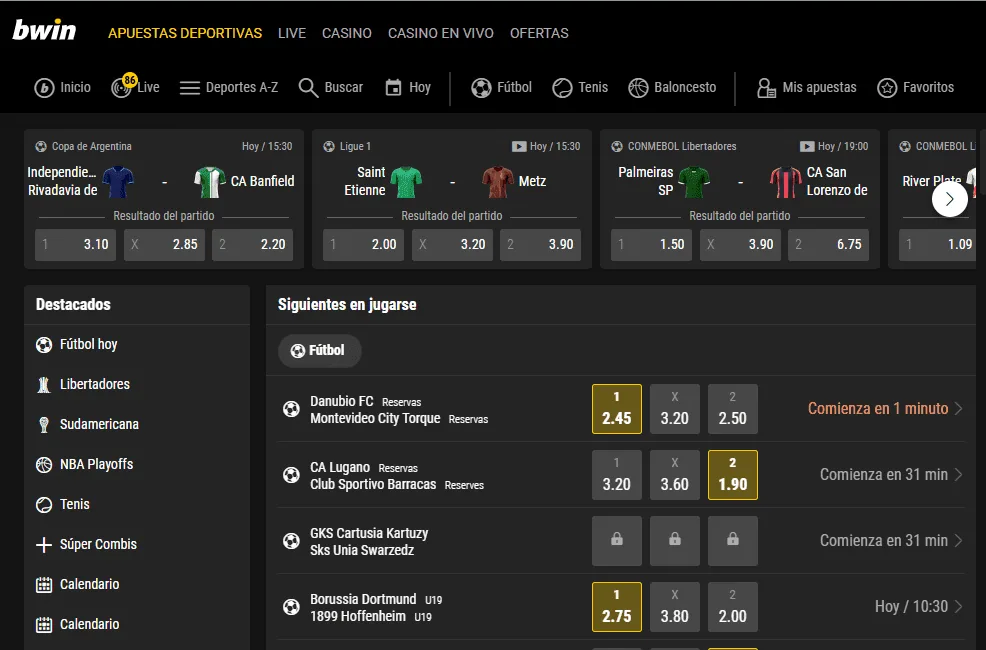The width and height of the screenshot is (986, 650).
Task: Click Calendario directly below Súper Combis
Action: pos(89,585)
